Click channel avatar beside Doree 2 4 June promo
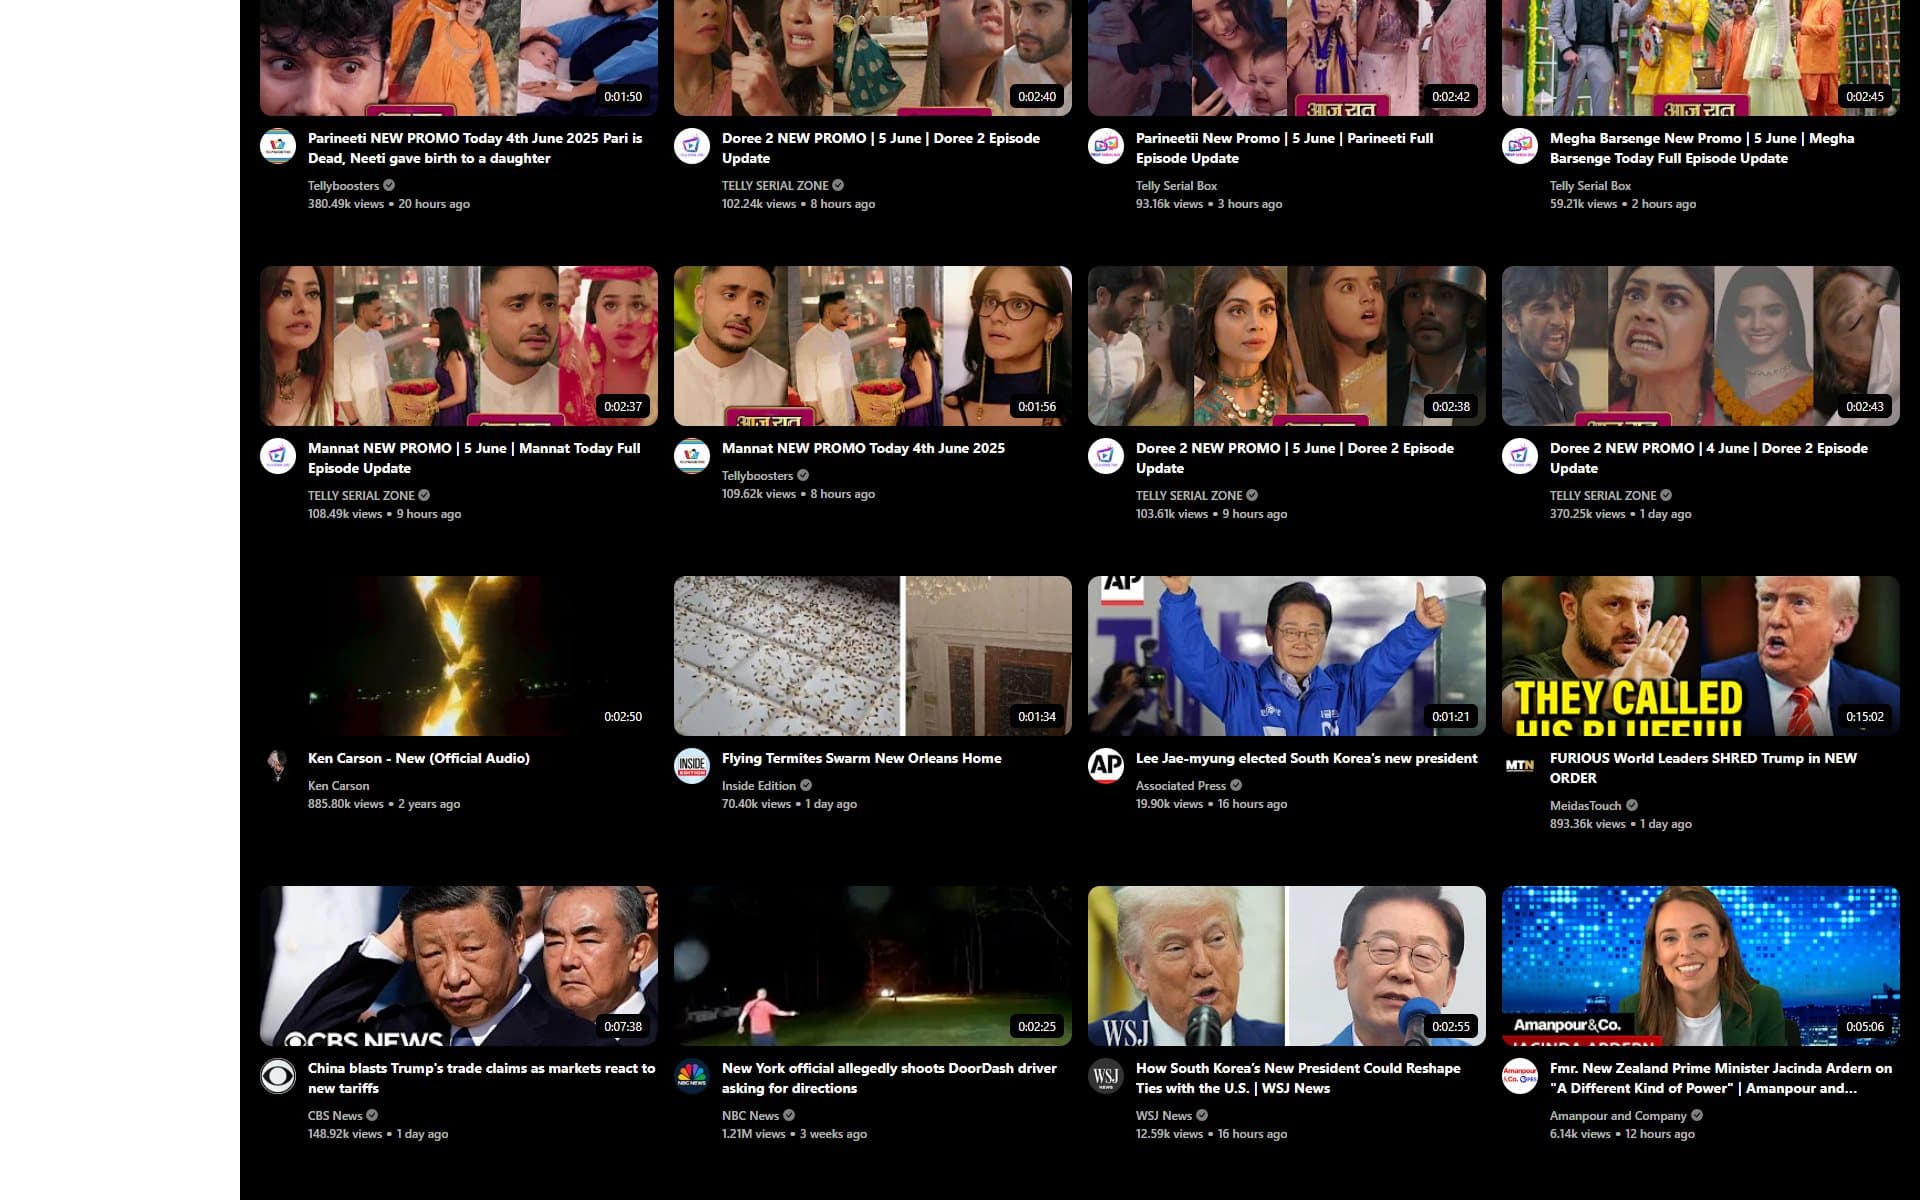 point(1520,456)
